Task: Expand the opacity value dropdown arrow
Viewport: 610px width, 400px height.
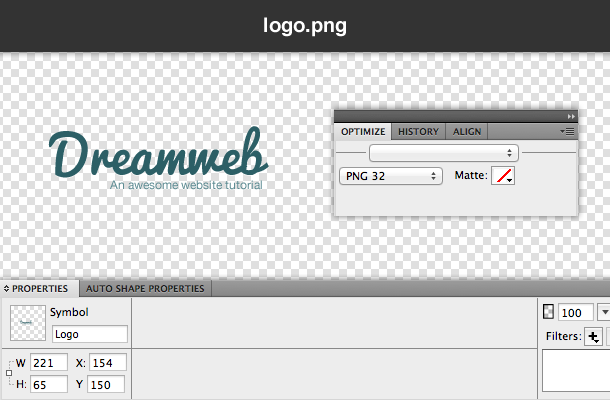Action: click(x=603, y=313)
